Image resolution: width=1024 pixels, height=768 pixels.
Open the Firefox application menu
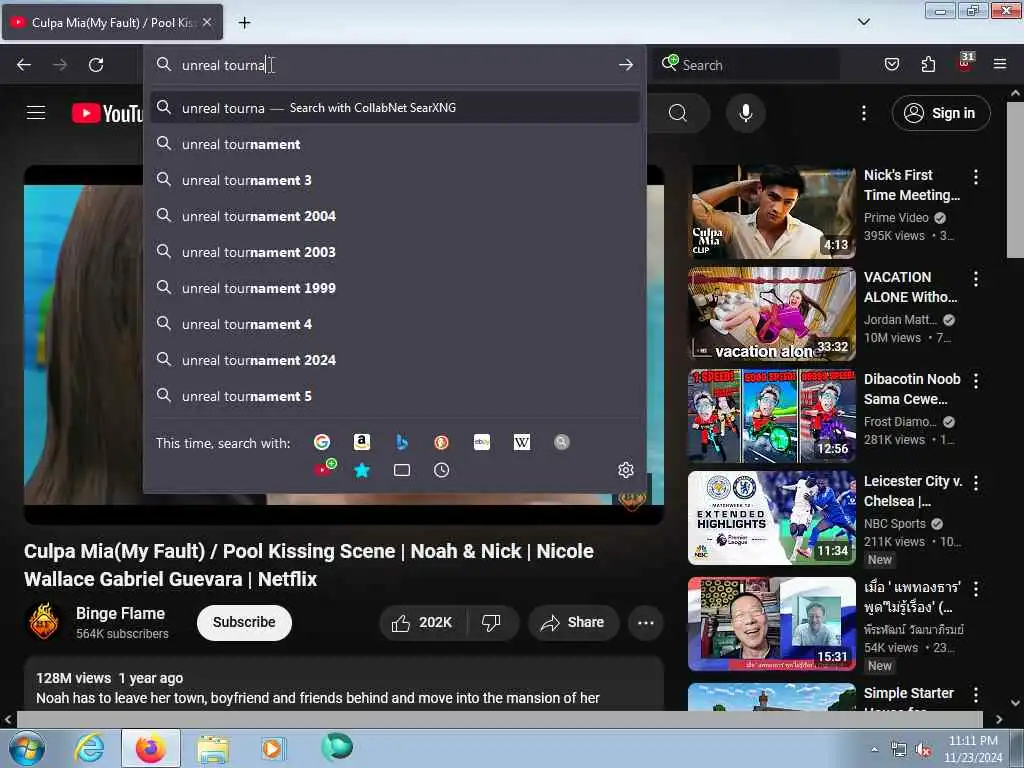(1000, 64)
